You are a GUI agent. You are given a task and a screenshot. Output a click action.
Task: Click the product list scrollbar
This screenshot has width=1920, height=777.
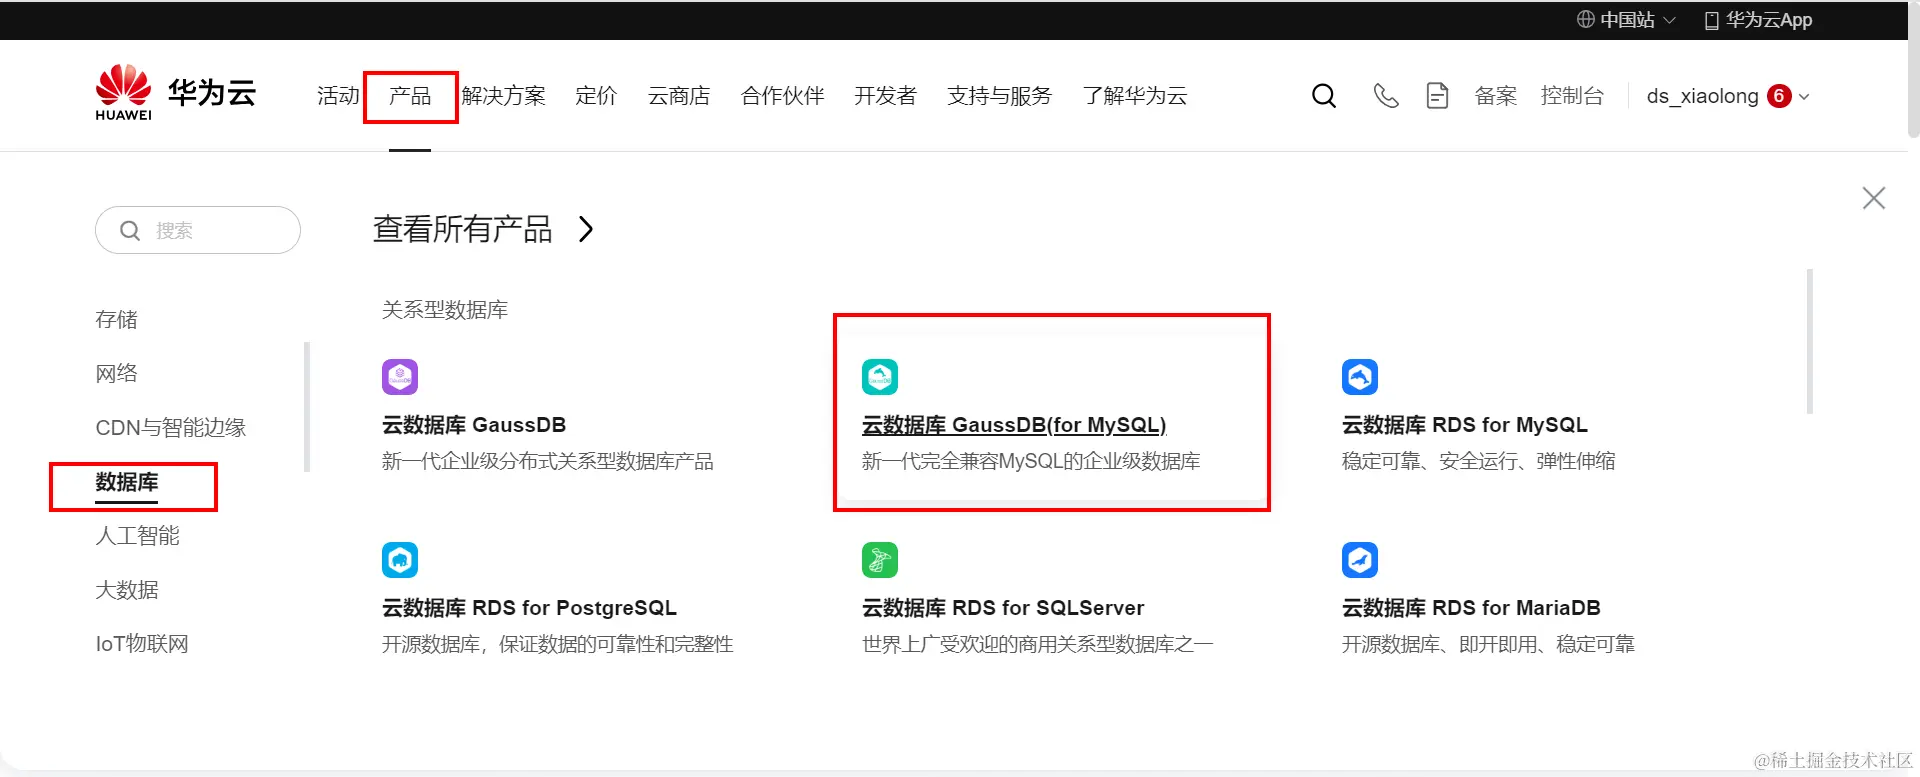1810,341
